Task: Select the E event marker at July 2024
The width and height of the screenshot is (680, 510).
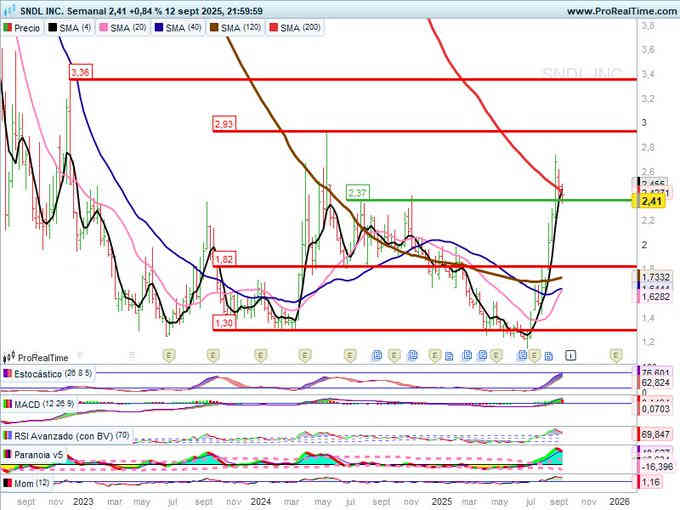Action: click(x=350, y=356)
